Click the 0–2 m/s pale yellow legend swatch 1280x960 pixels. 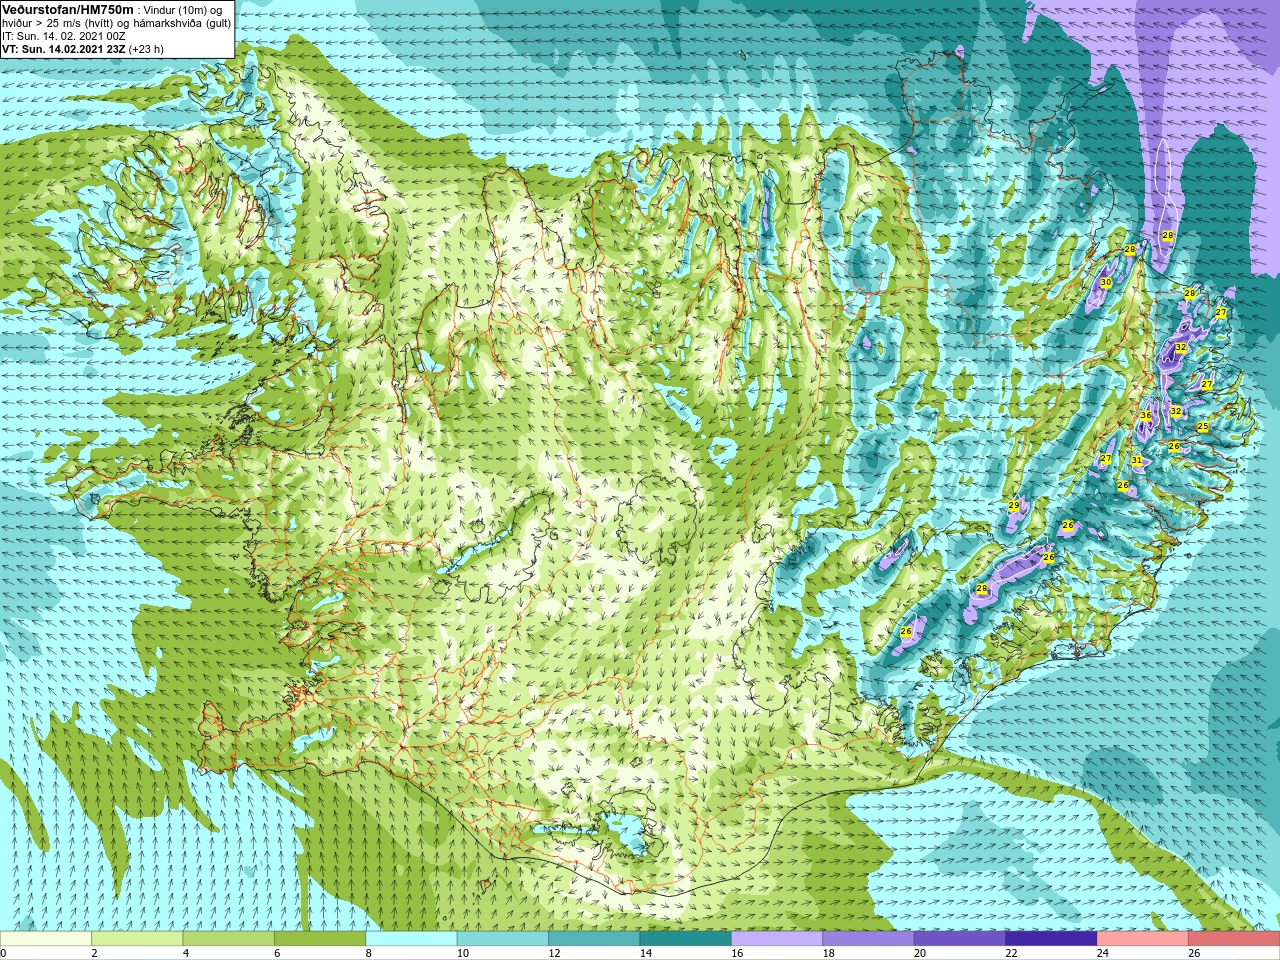(46, 939)
